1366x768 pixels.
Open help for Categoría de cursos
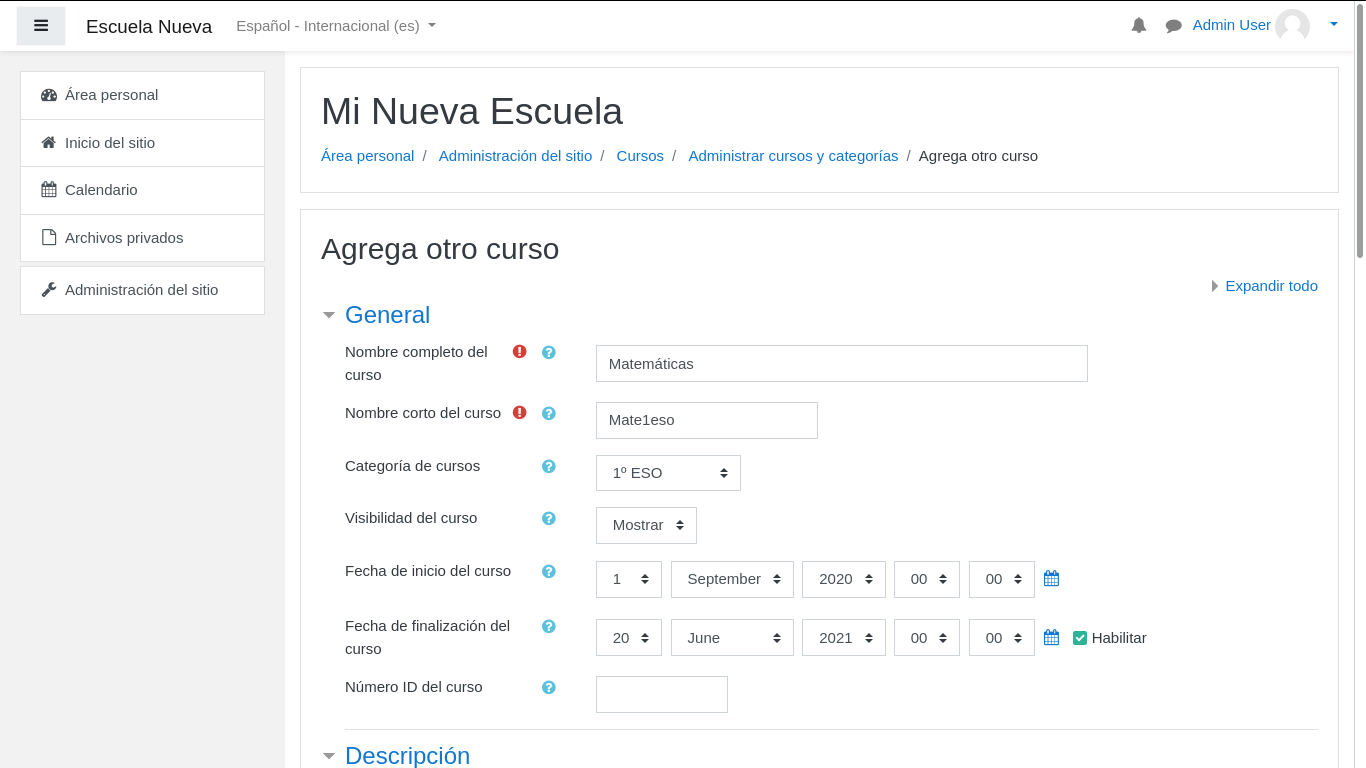point(548,466)
